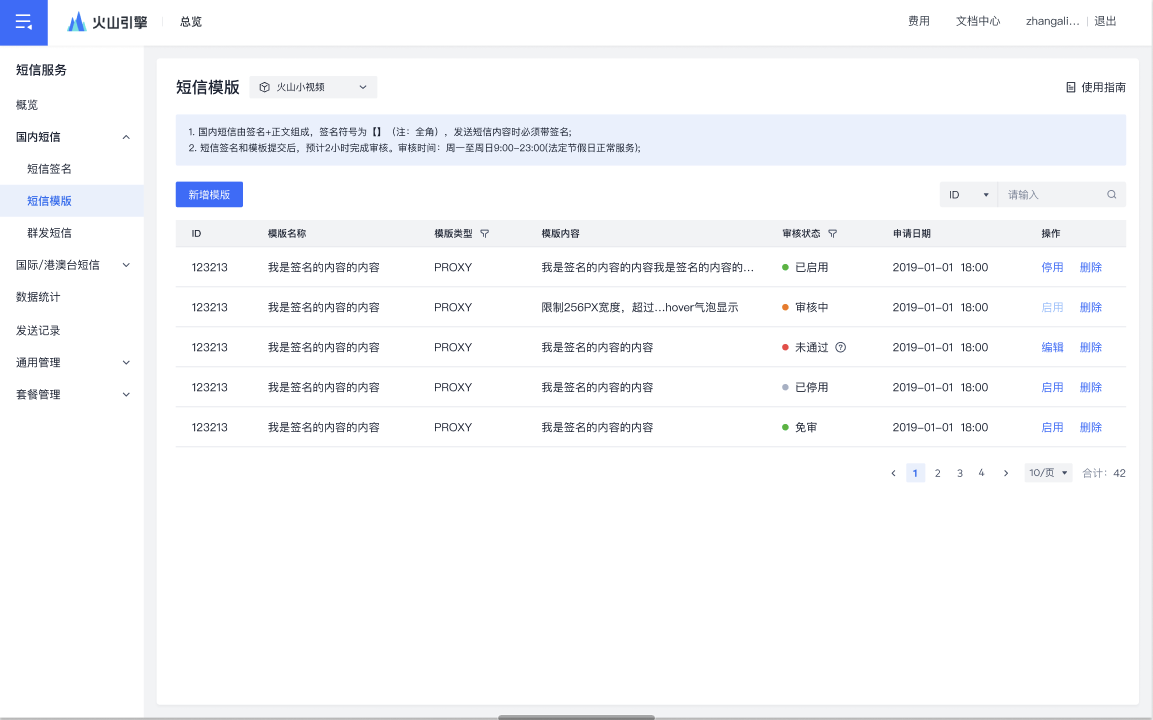Click 退出 to log out

tap(1105, 21)
